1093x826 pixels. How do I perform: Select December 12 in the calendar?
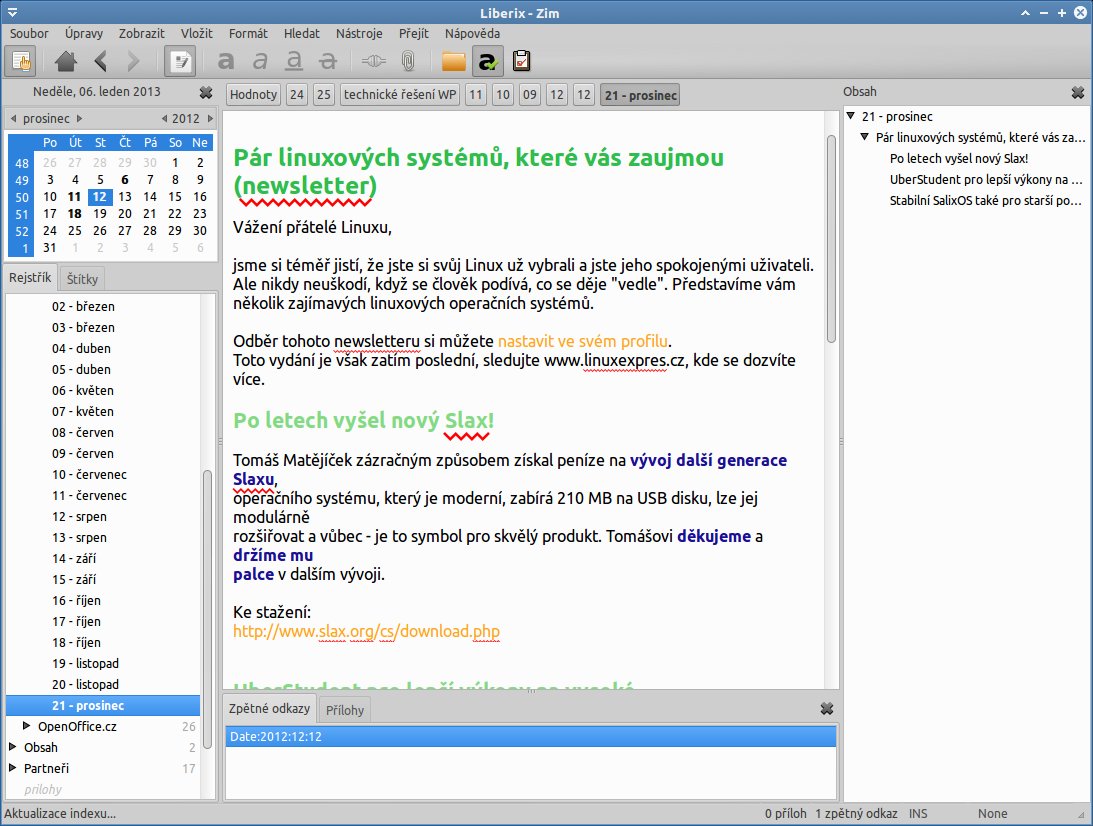(x=100, y=197)
